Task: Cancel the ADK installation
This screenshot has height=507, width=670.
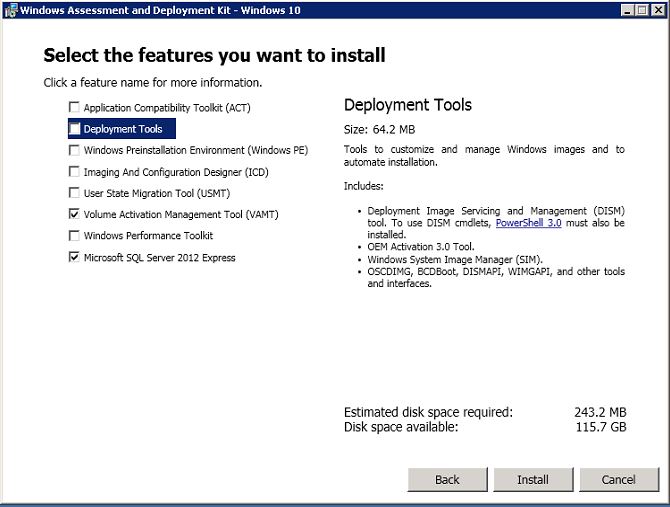Action: (x=618, y=479)
